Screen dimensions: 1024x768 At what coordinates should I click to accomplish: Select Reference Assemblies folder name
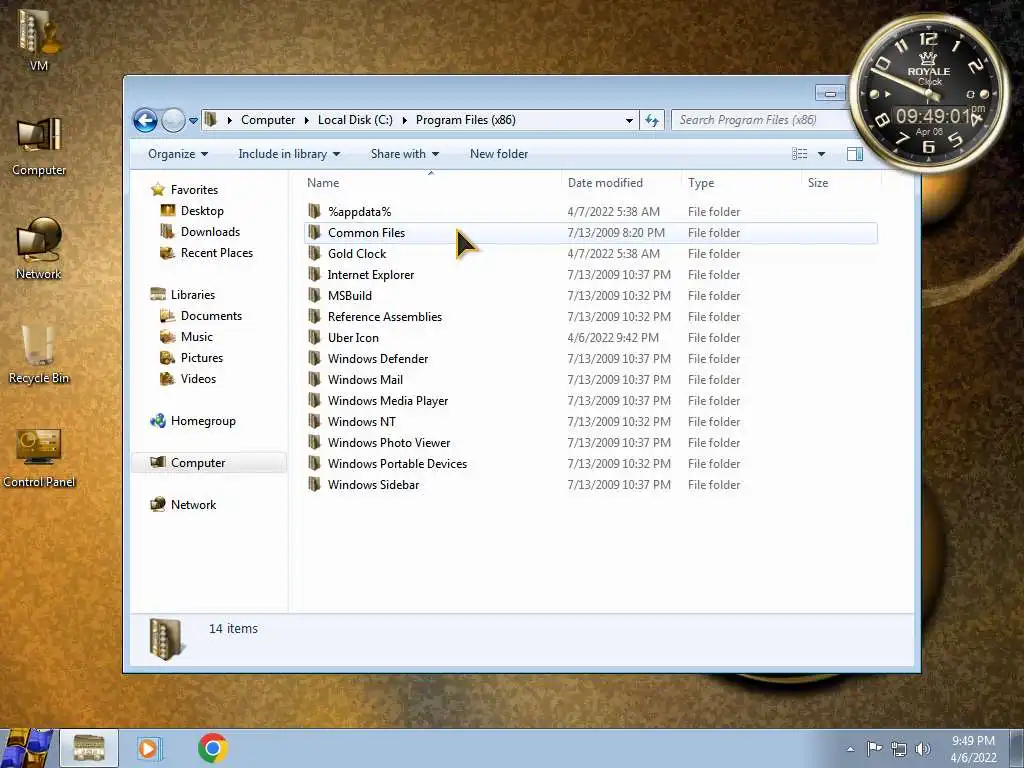coord(385,317)
